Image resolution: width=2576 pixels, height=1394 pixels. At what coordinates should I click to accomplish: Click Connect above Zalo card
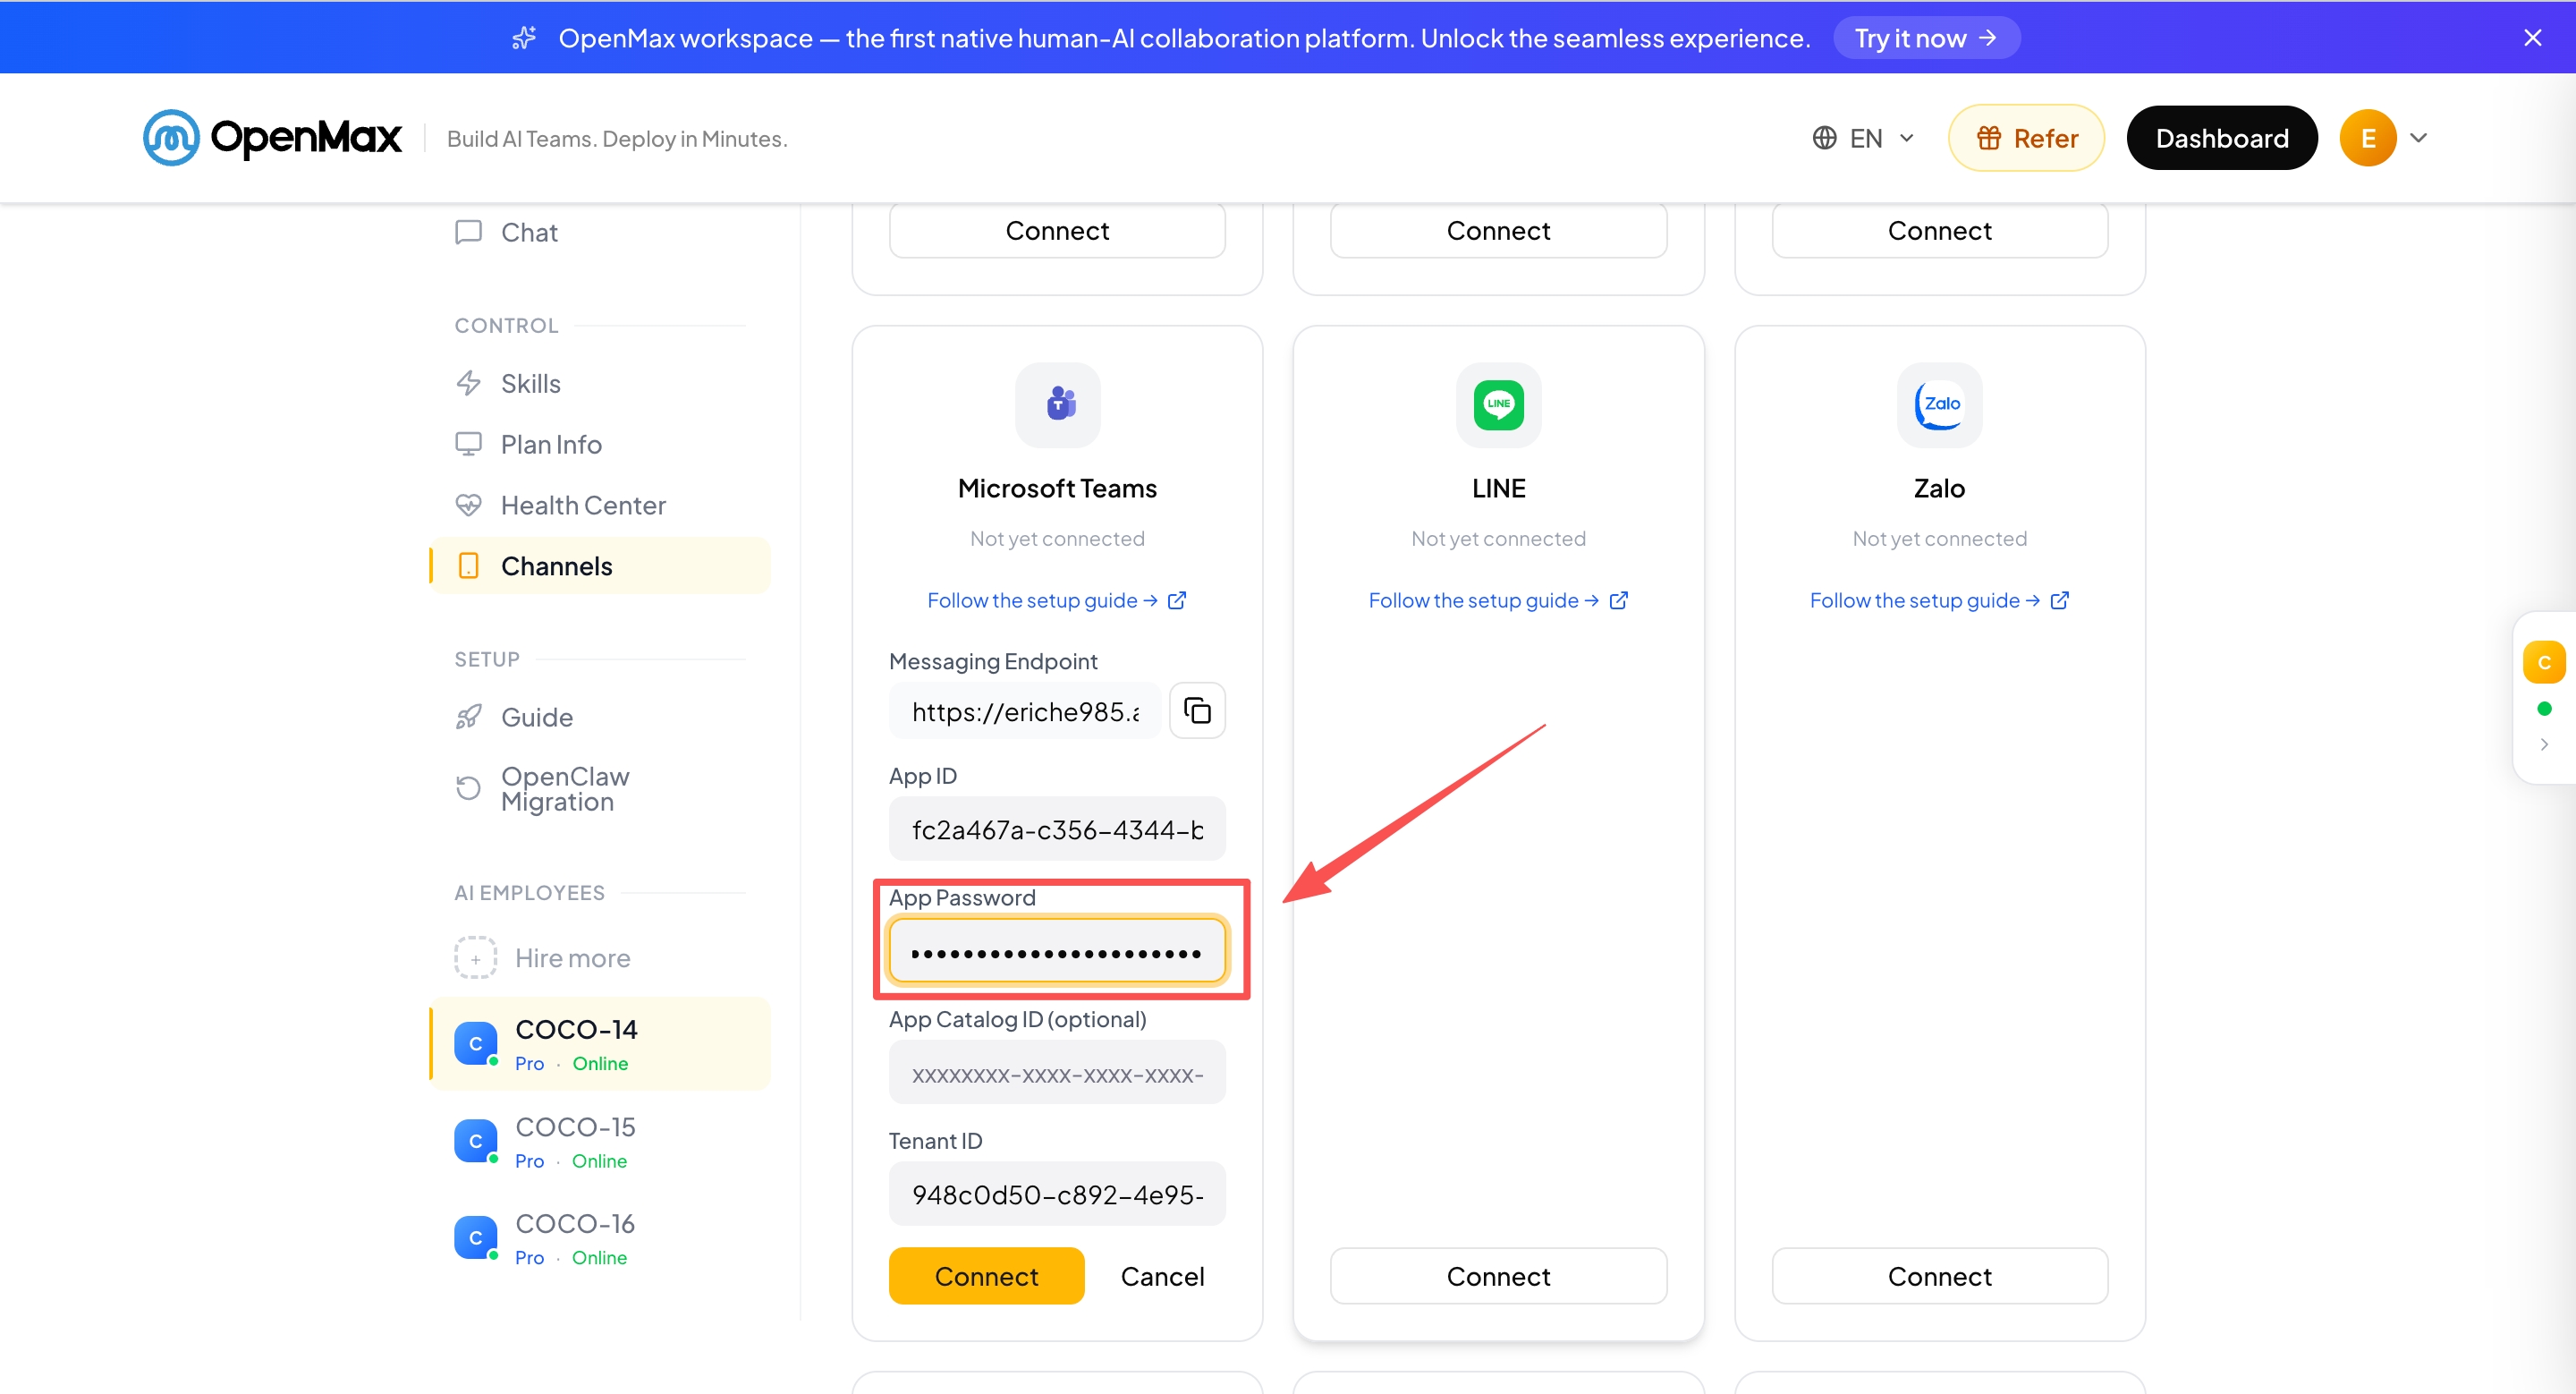click(x=1939, y=231)
